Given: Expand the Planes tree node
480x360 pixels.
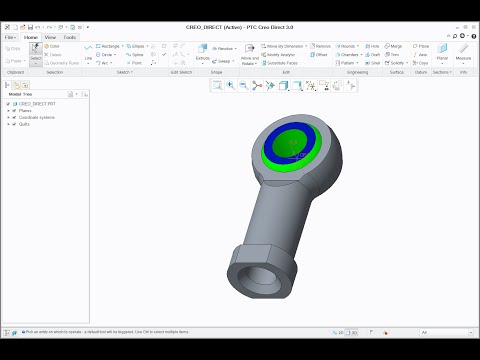Looking at the screenshot, I should [8, 111].
